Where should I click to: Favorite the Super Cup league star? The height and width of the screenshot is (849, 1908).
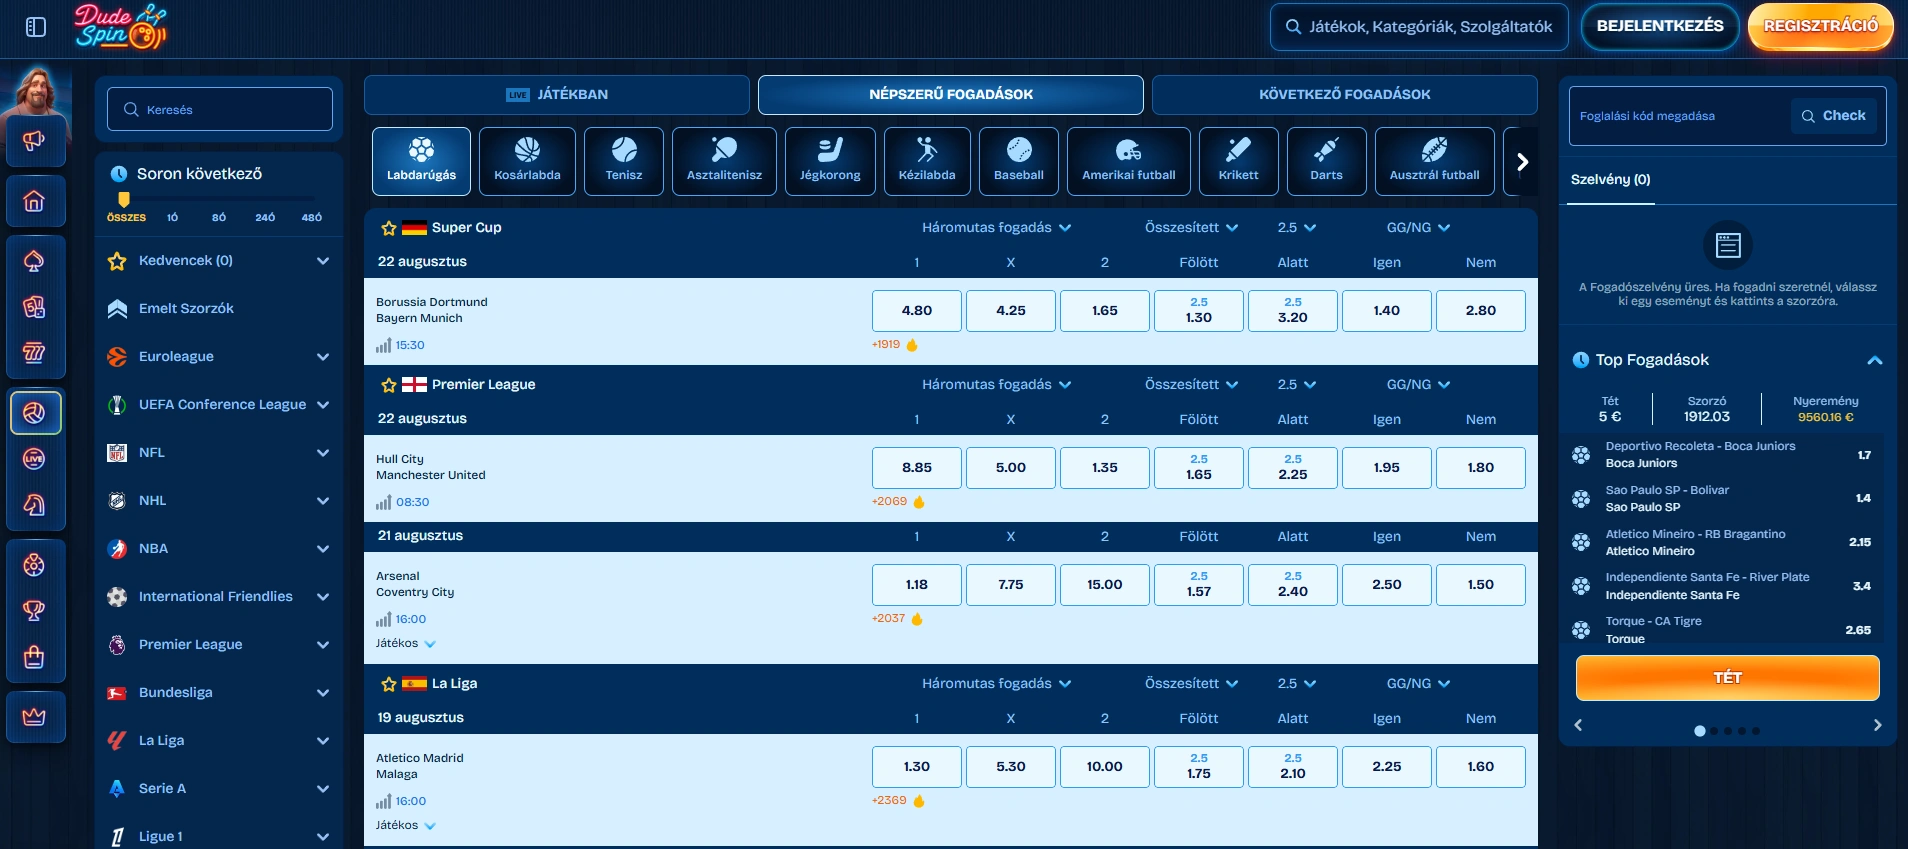click(x=389, y=228)
